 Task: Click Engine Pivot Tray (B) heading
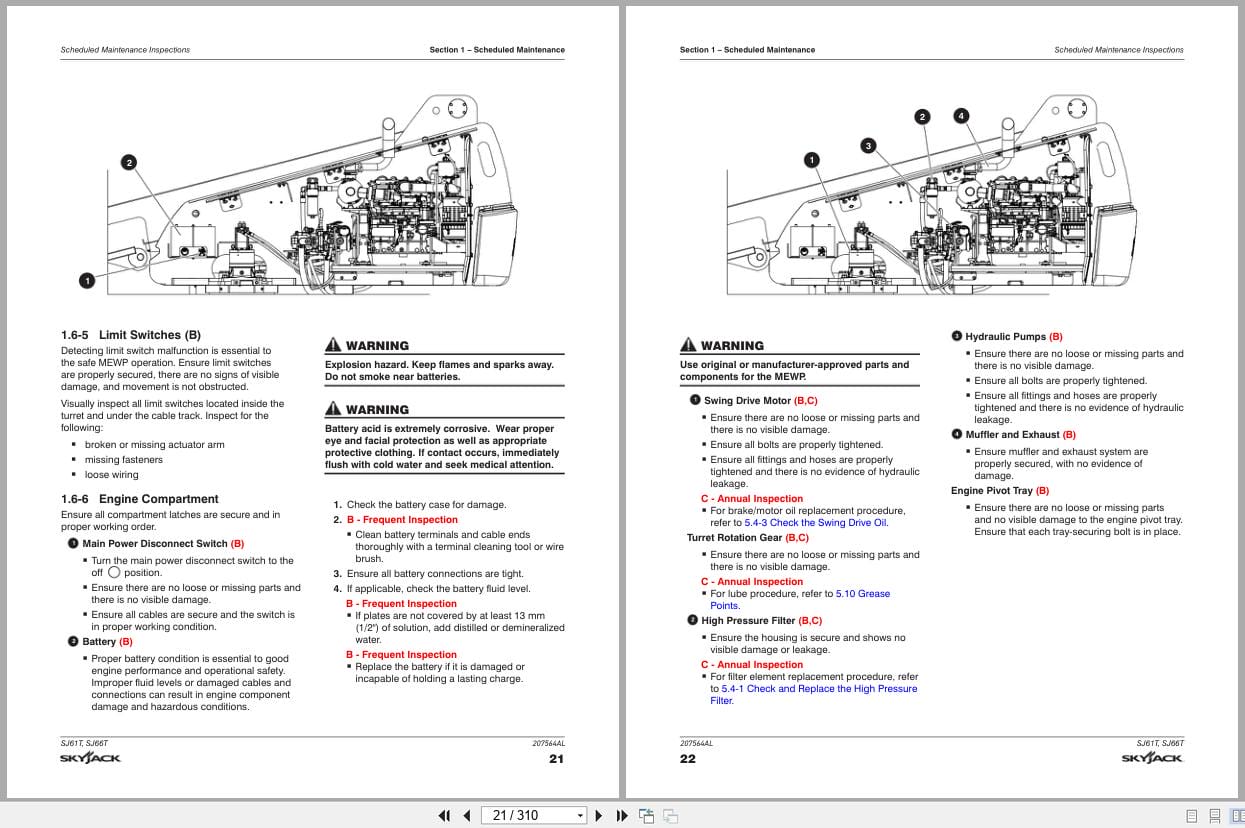[1000, 491]
